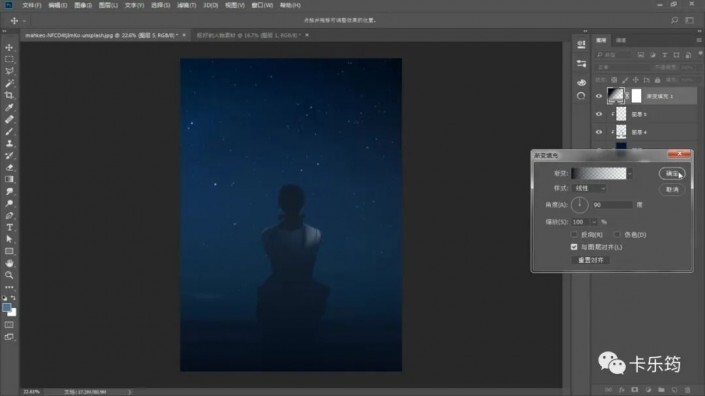This screenshot has height=396, width=705.
Task: Click the 重置对齐 button
Action: 590,260
